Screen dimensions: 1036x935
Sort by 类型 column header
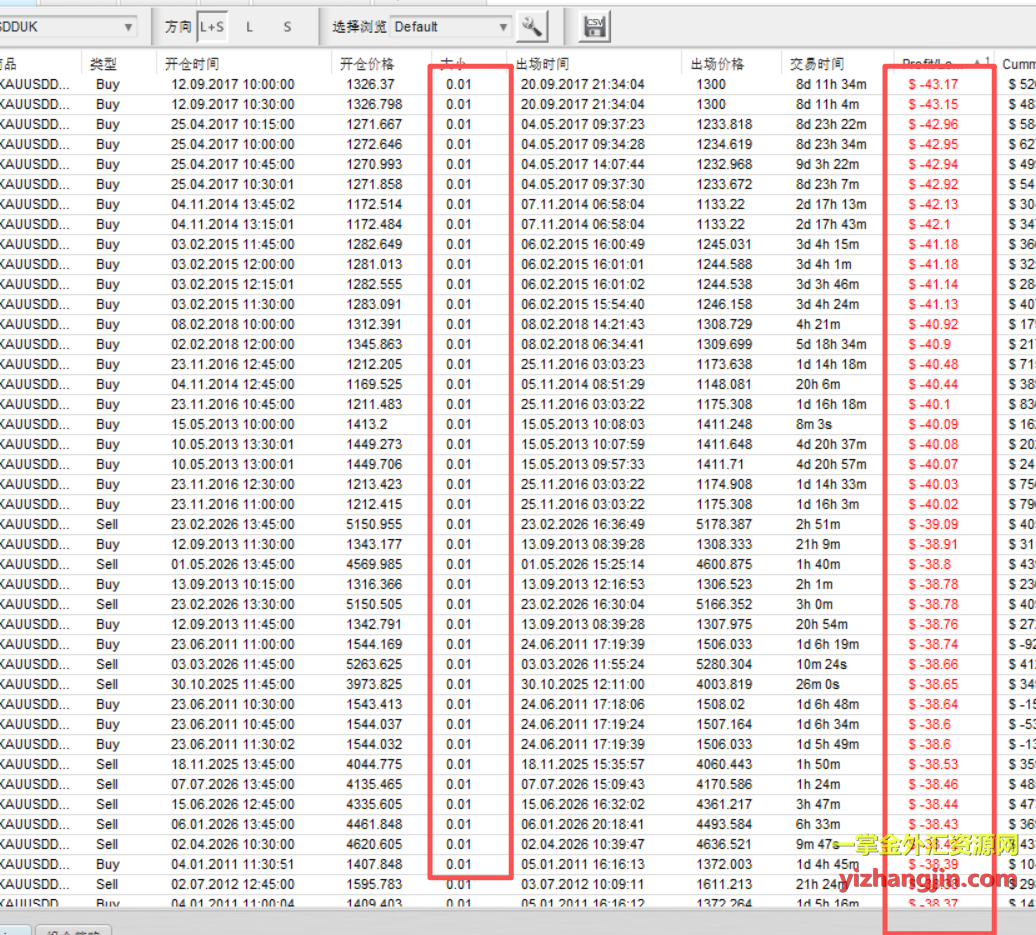click(103, 64)
